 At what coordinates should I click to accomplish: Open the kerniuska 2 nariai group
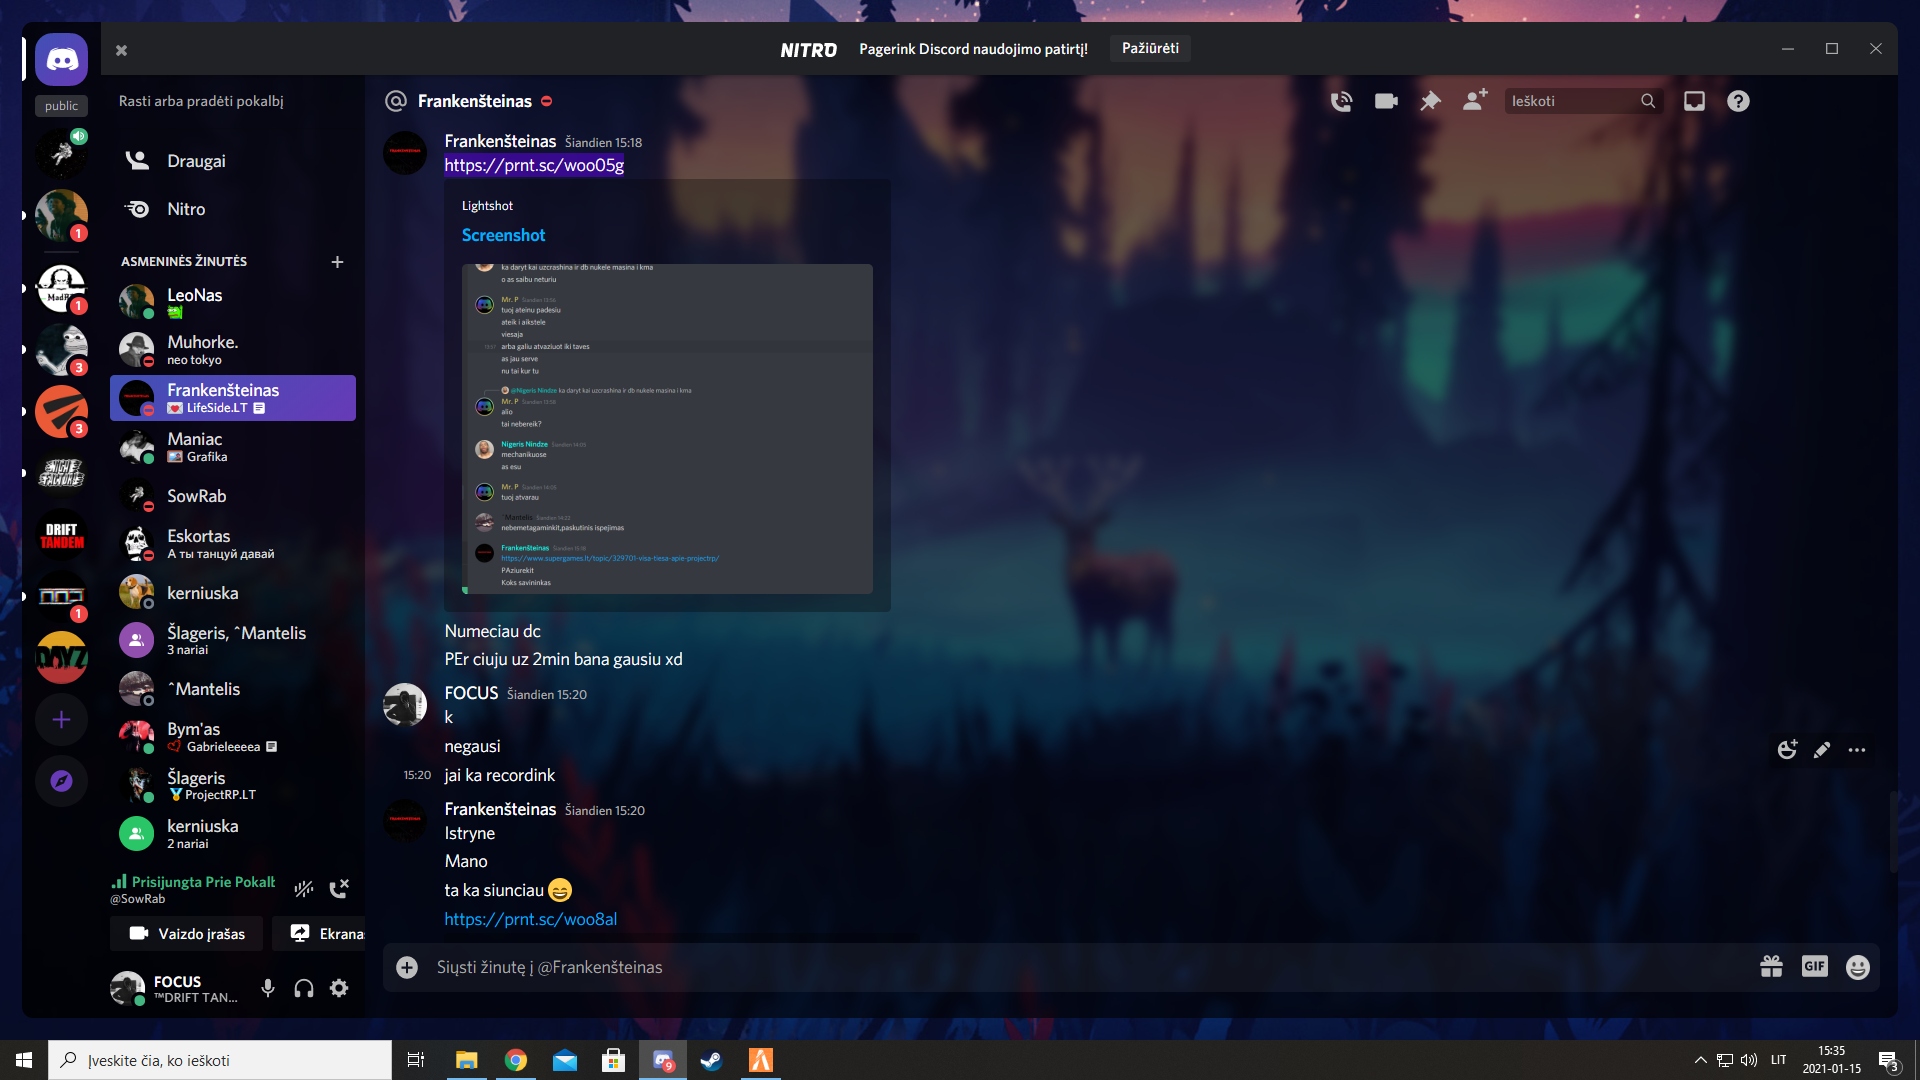[x=233, y=834]
